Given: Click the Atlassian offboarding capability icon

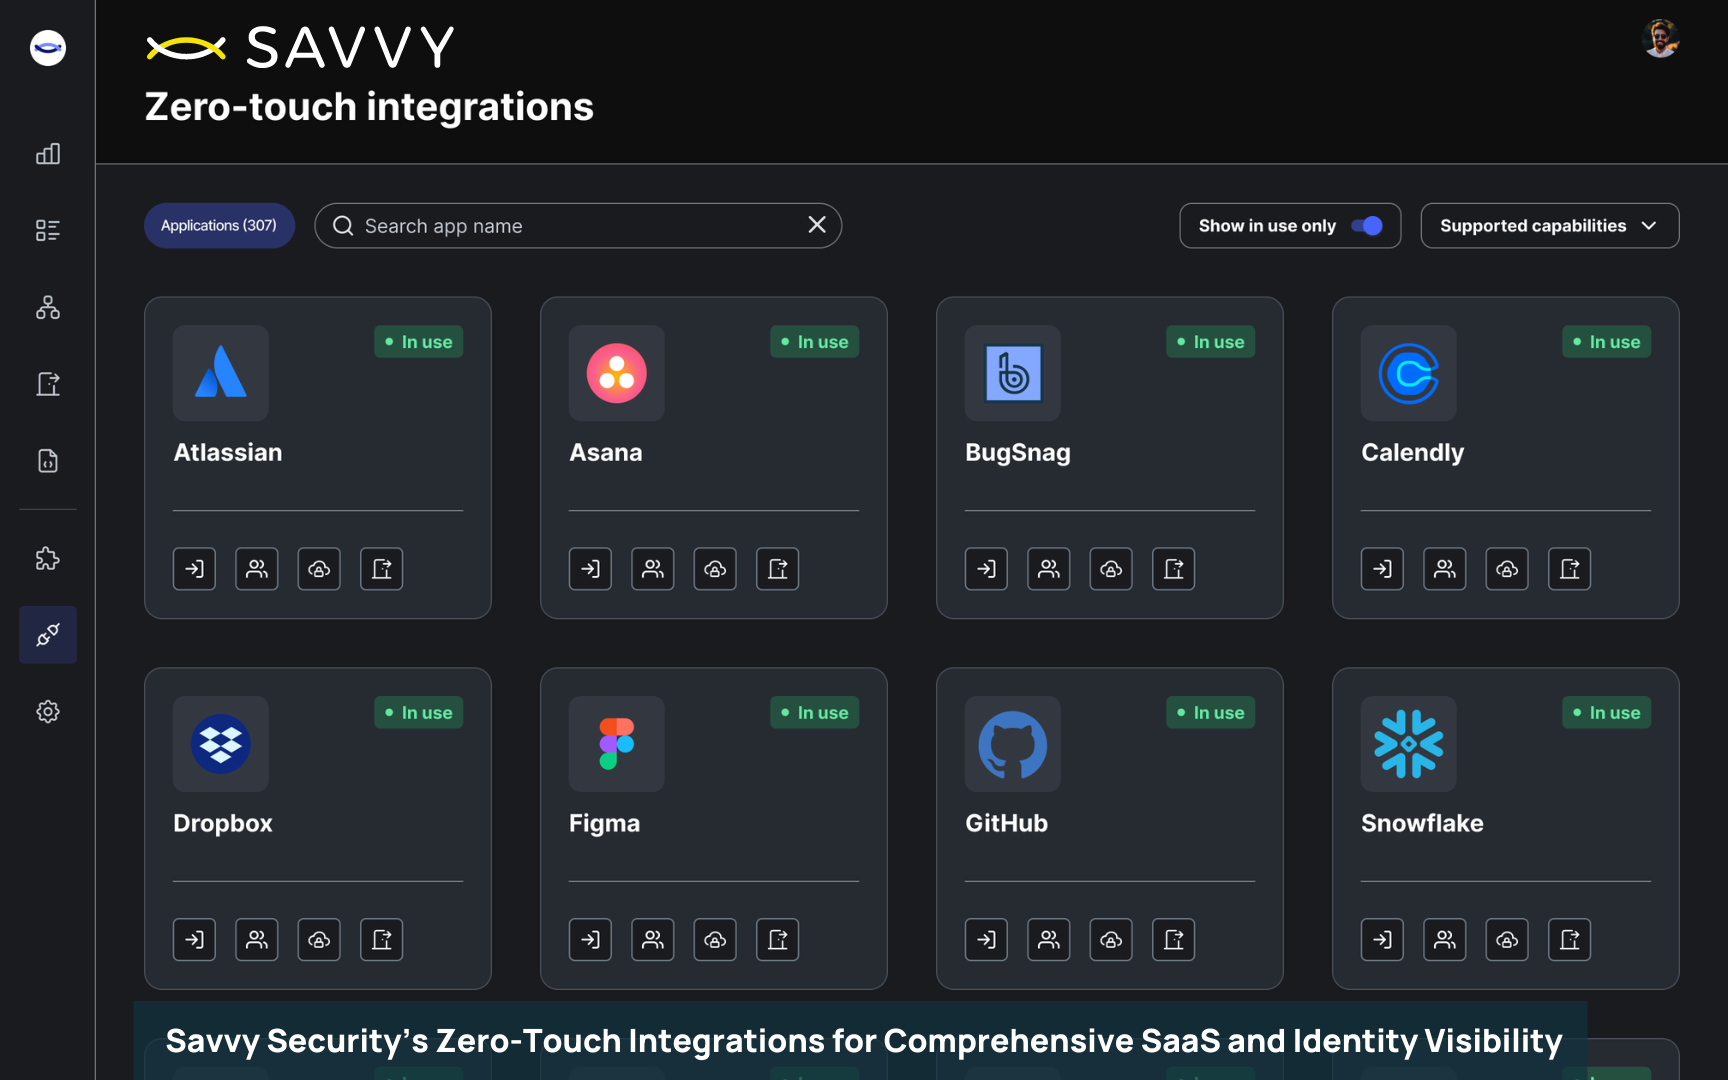Looking at the screenshot, I should pos(382,569).
